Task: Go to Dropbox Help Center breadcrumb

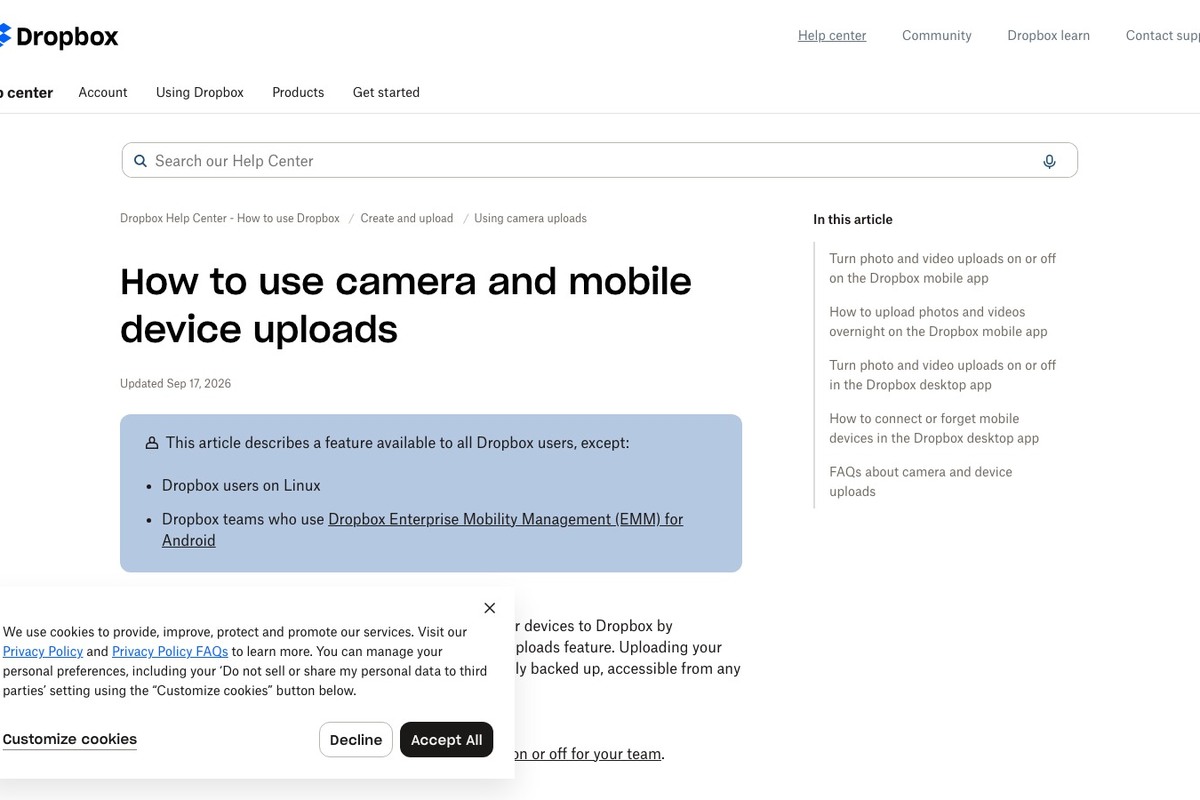Action: click(x=230, y=218)
